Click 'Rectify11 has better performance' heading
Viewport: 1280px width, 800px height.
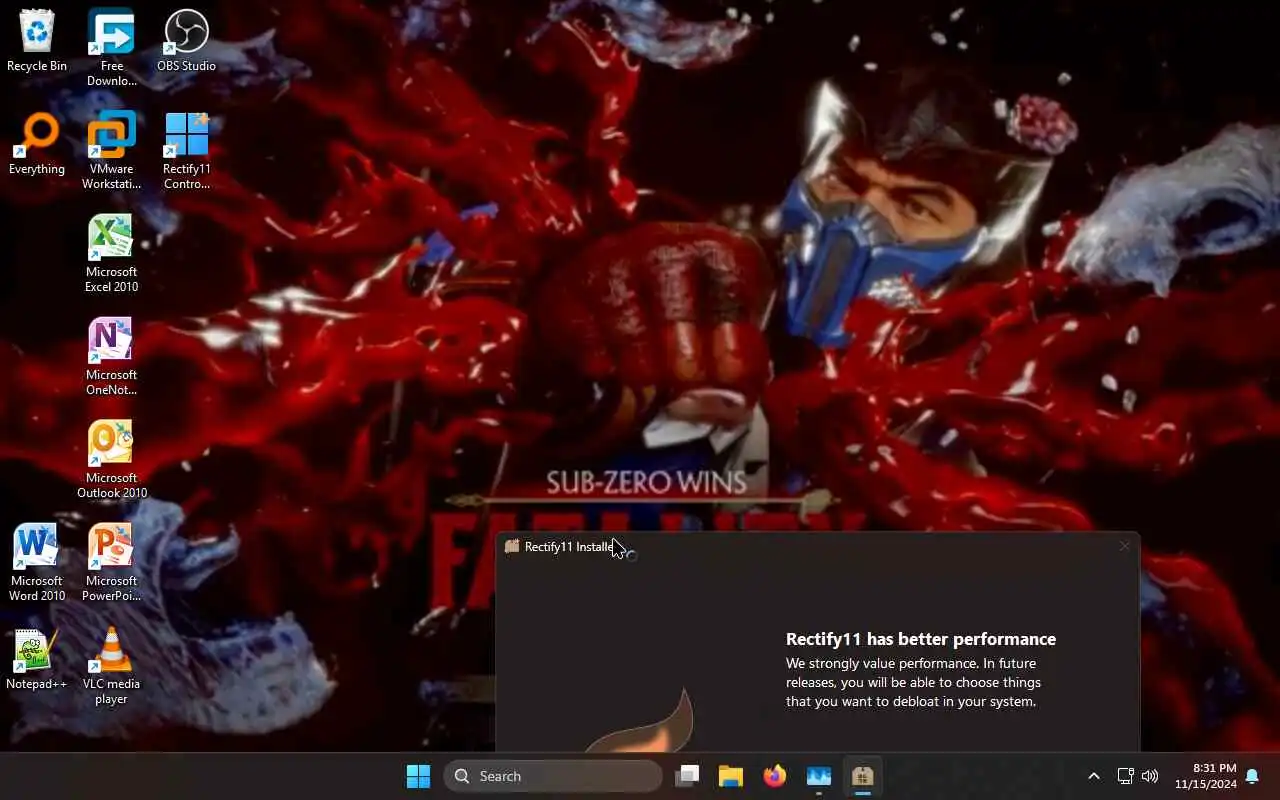pyautogui.click(x=921, y=639)
